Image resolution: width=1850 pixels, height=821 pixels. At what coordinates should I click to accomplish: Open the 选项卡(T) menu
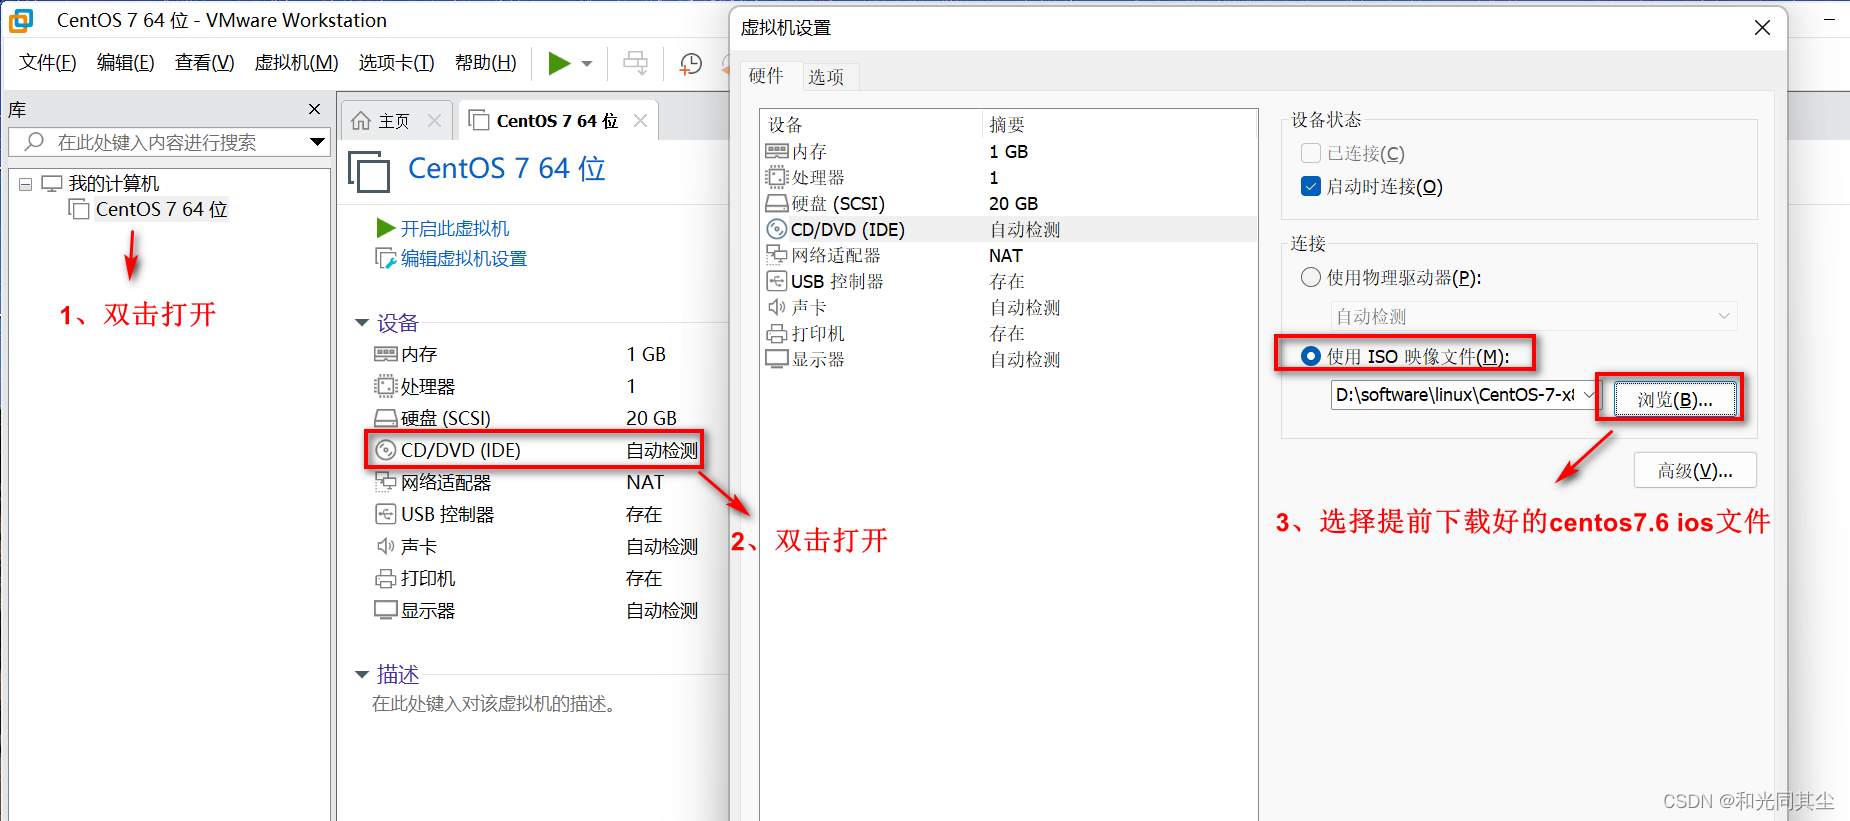397,63
